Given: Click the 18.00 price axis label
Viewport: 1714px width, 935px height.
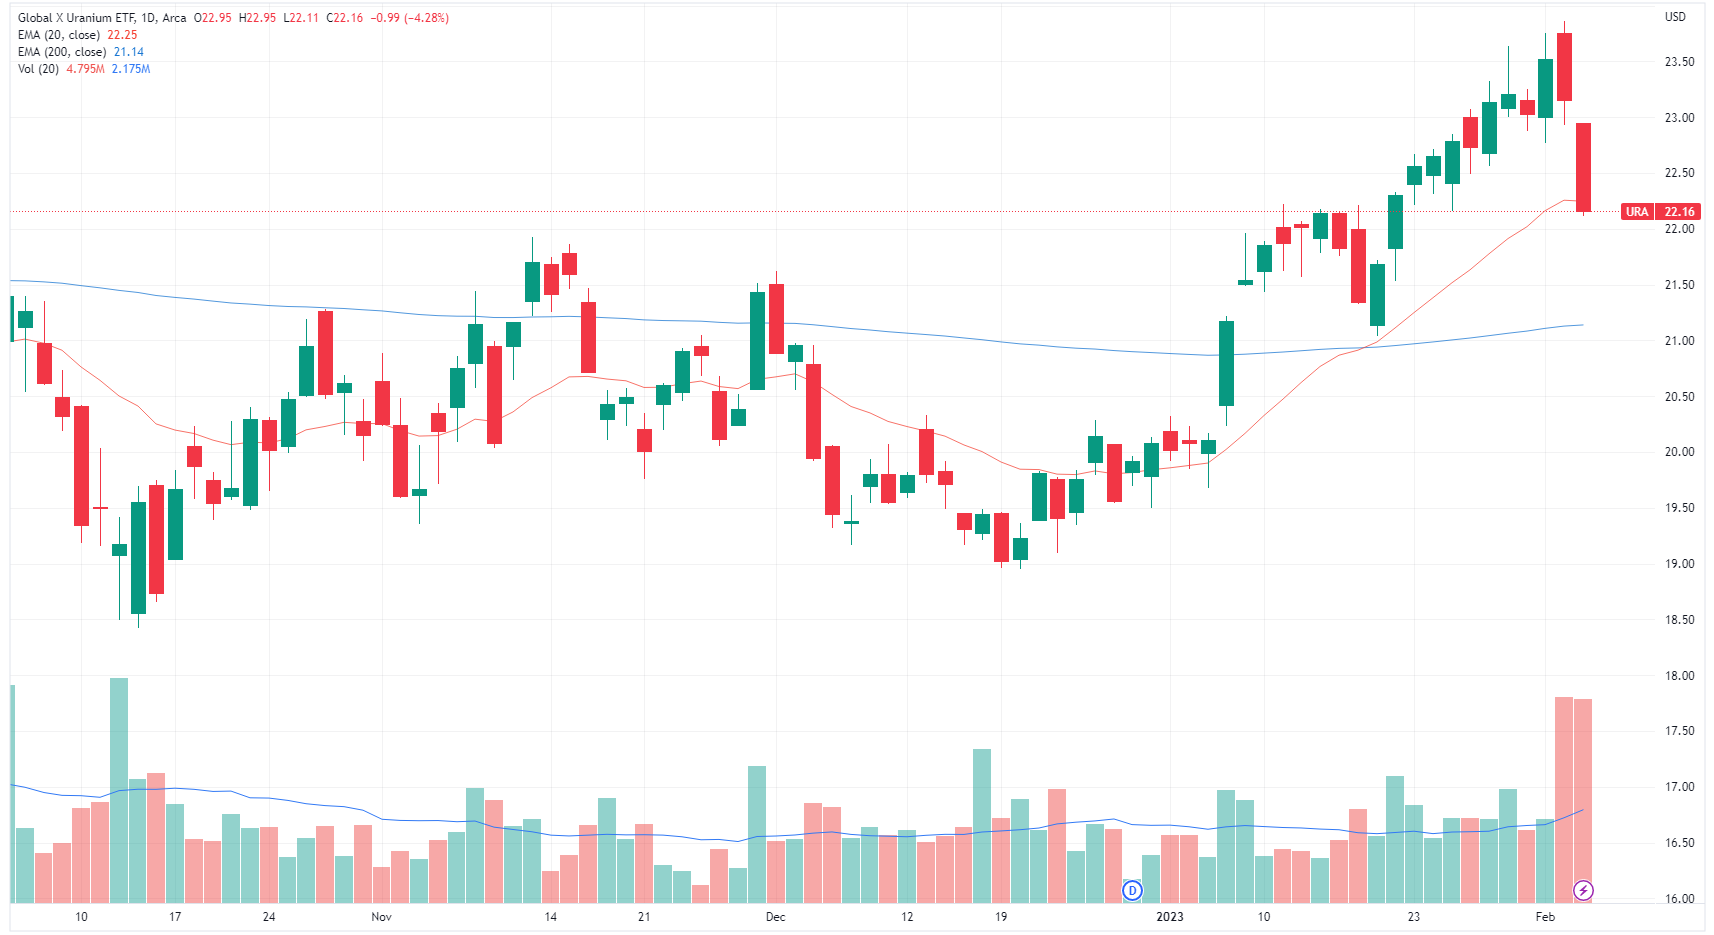Looking at the screenshot, I should pos(1679,676).
